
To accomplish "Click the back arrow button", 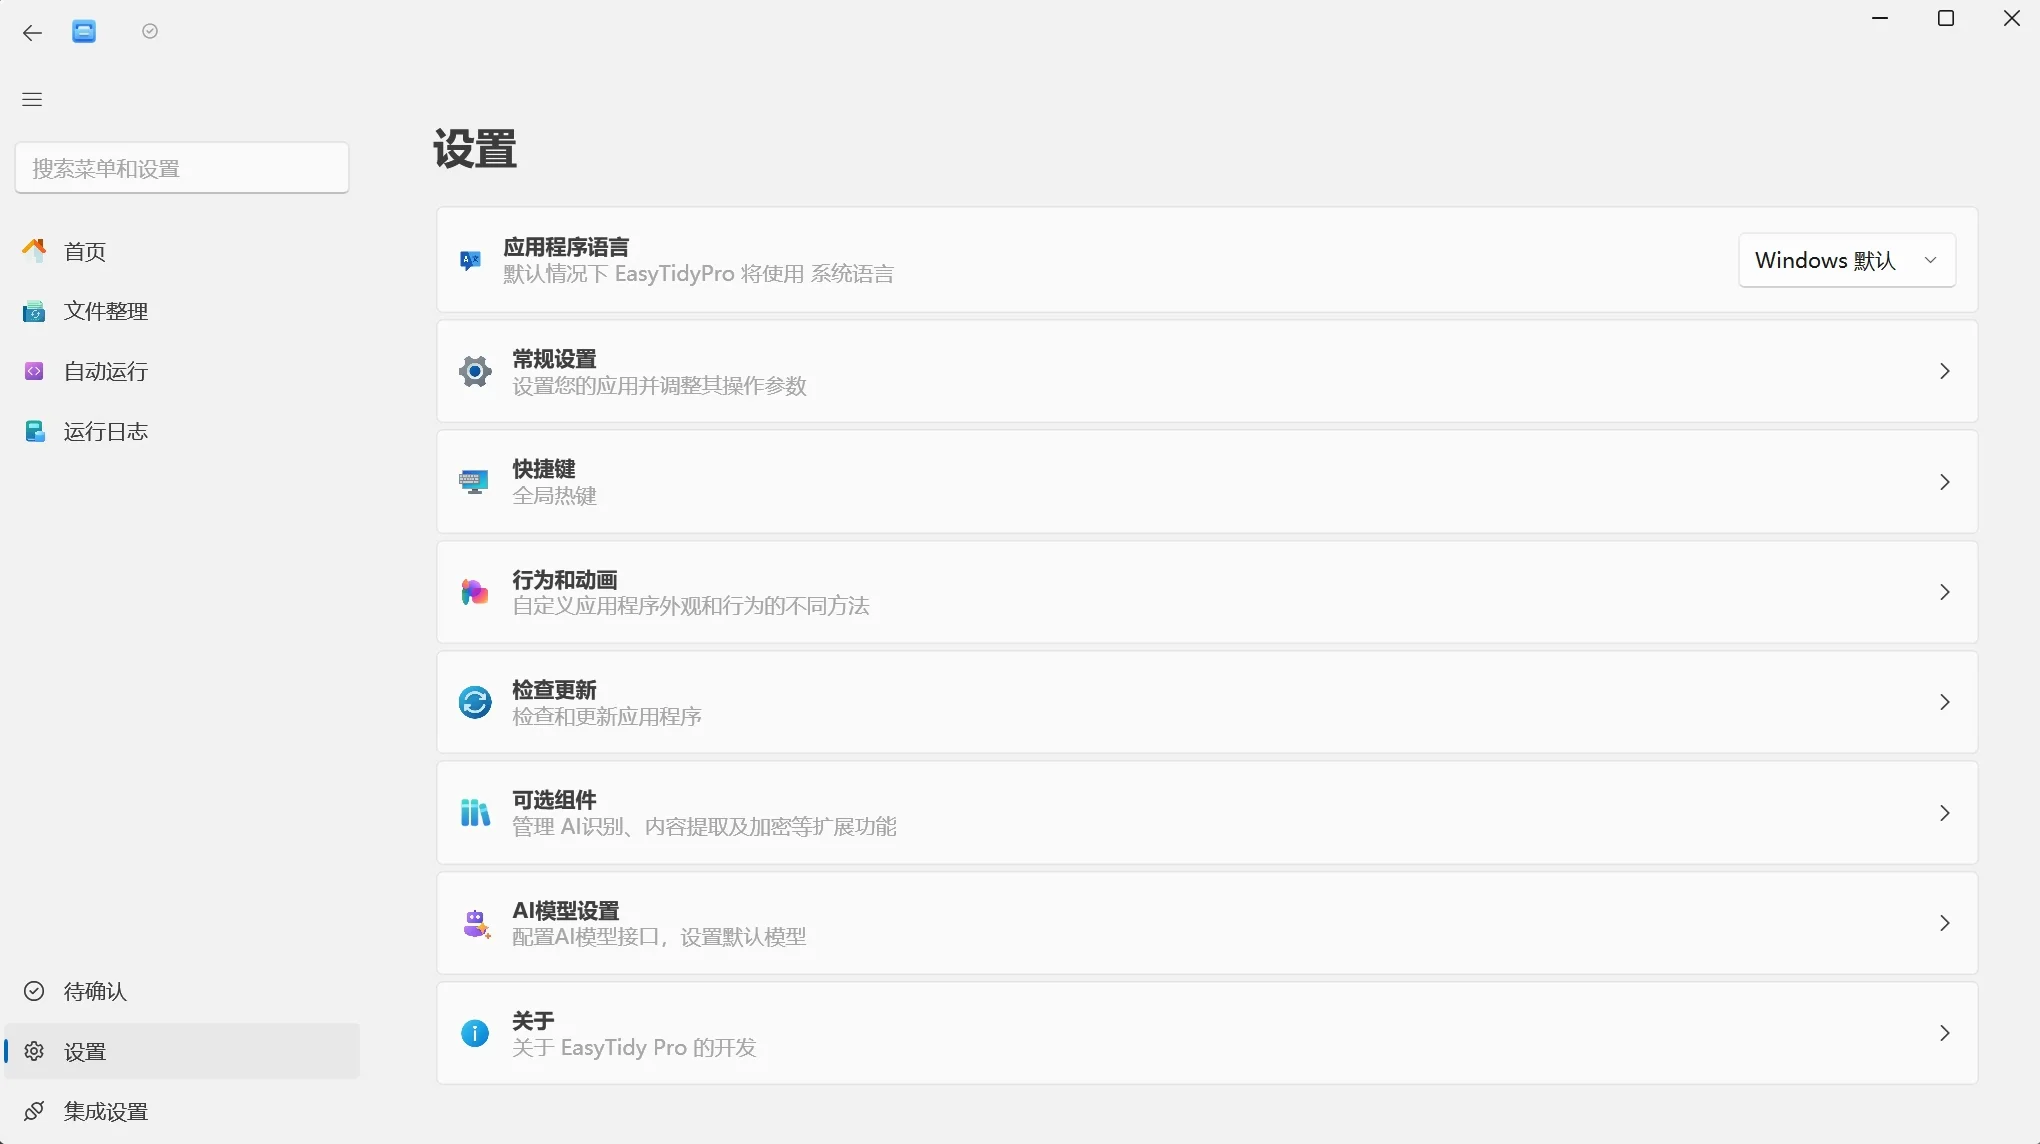I will coord(32,33).
